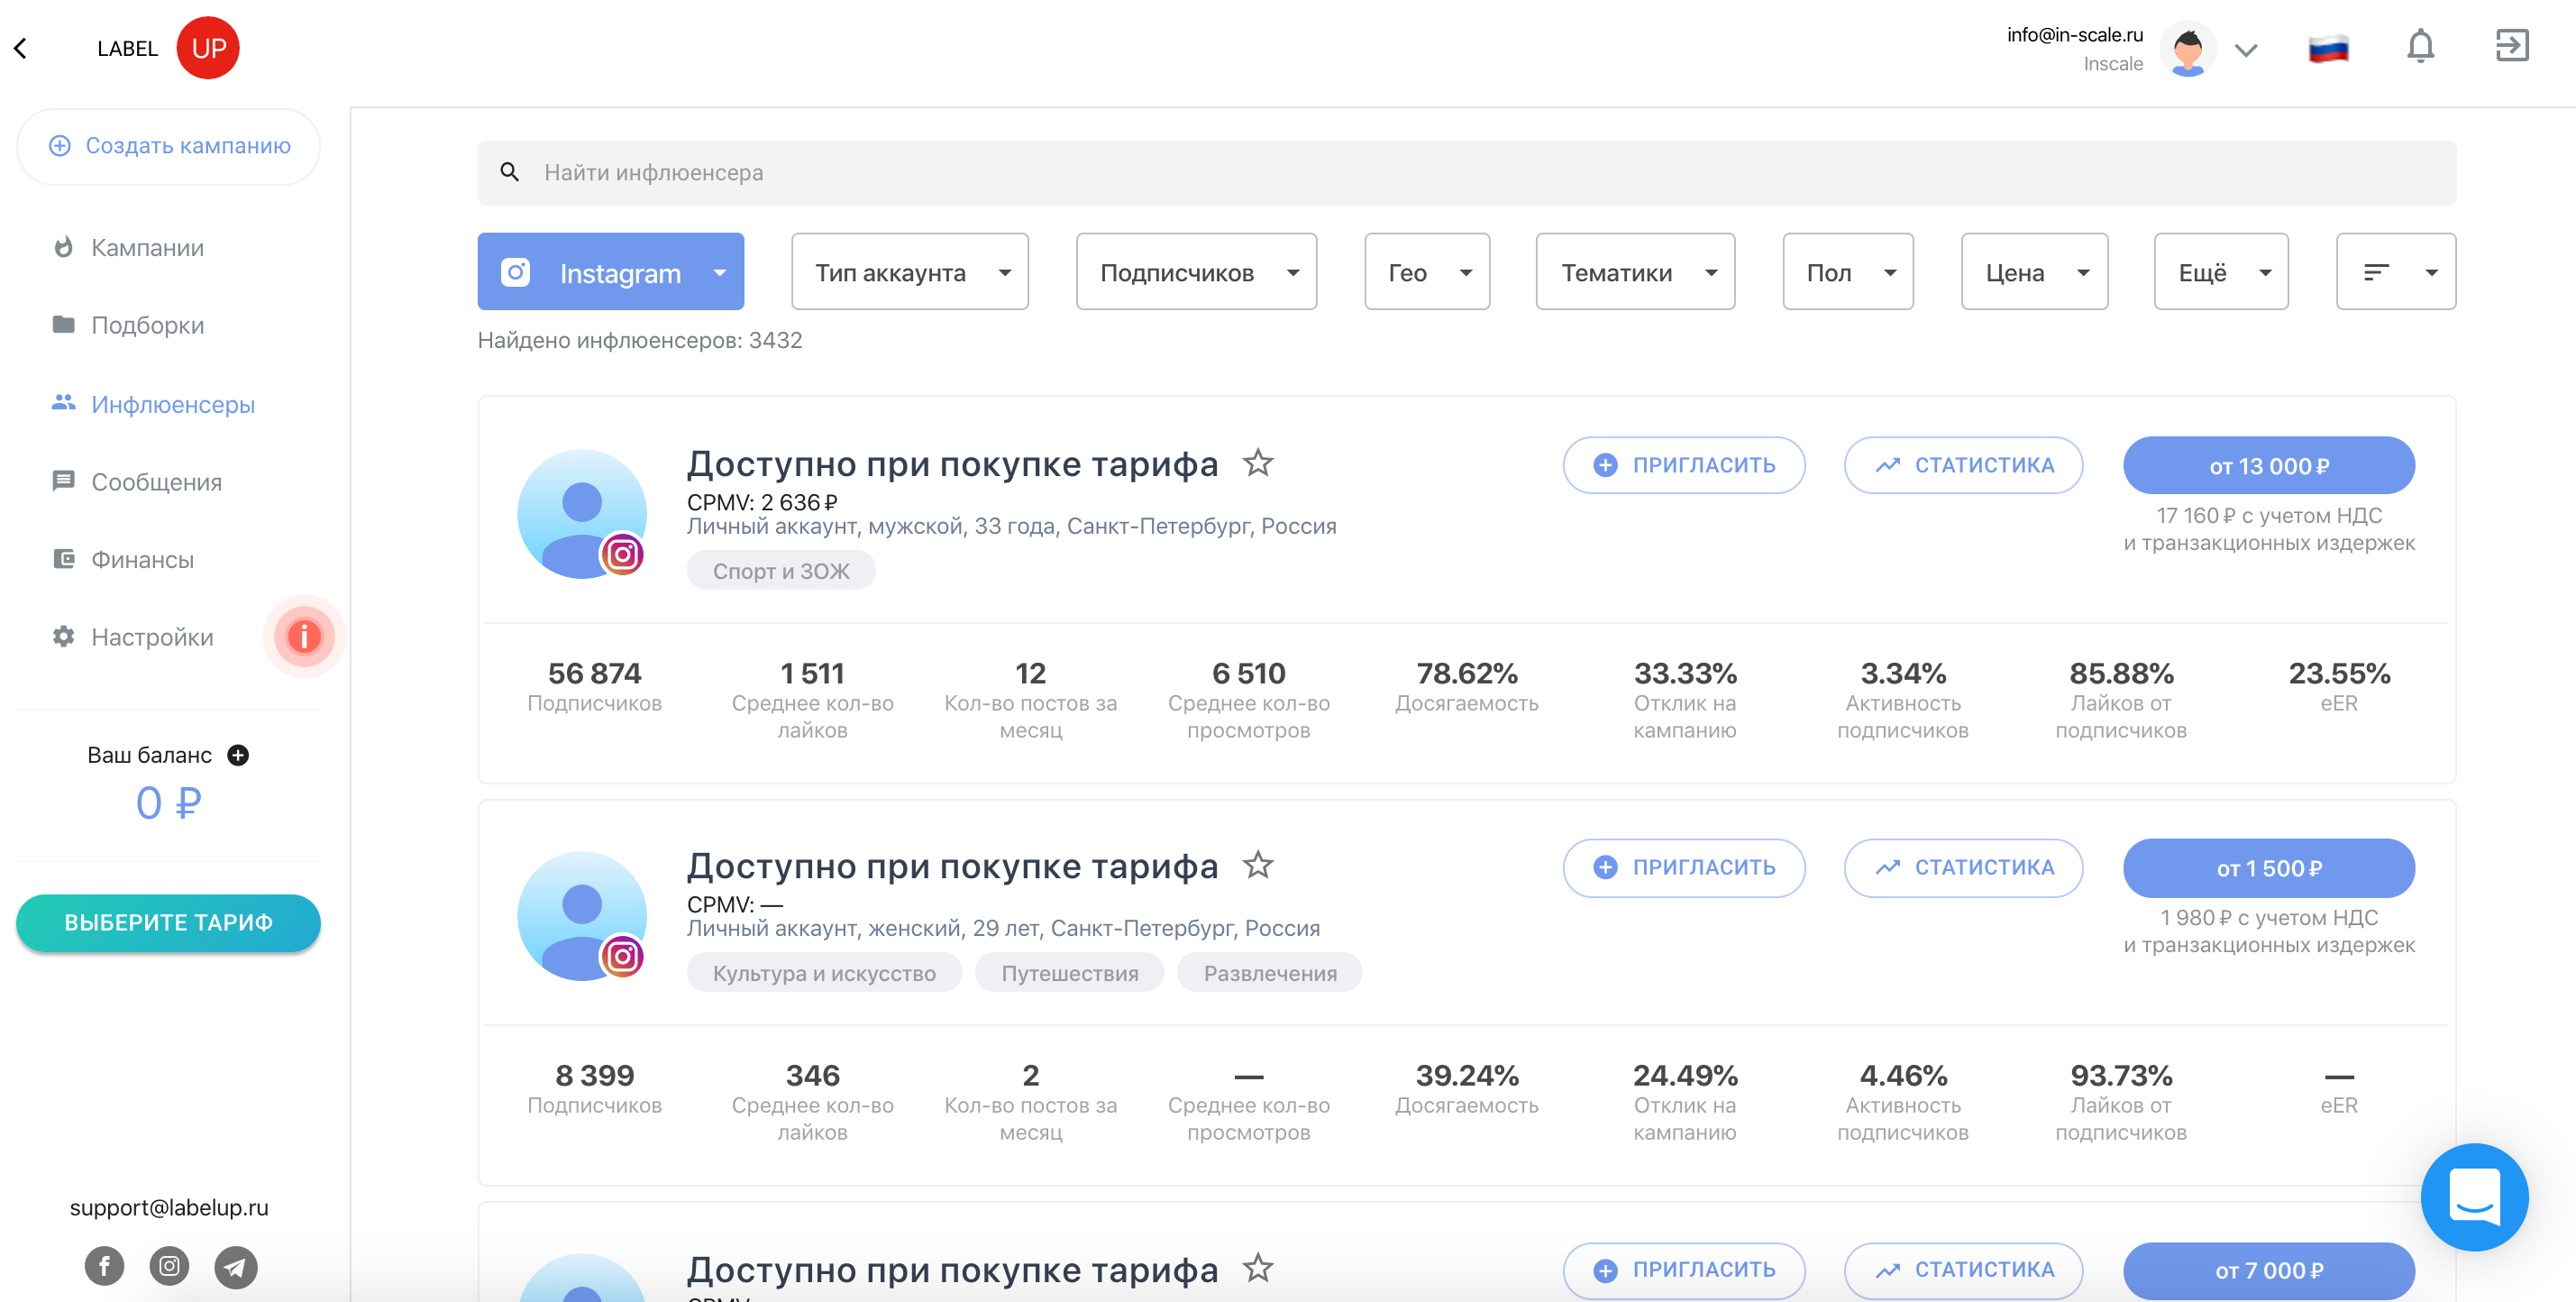
Task: Click the 39.24% Досягаемость value
Action: [1467, 1075]
